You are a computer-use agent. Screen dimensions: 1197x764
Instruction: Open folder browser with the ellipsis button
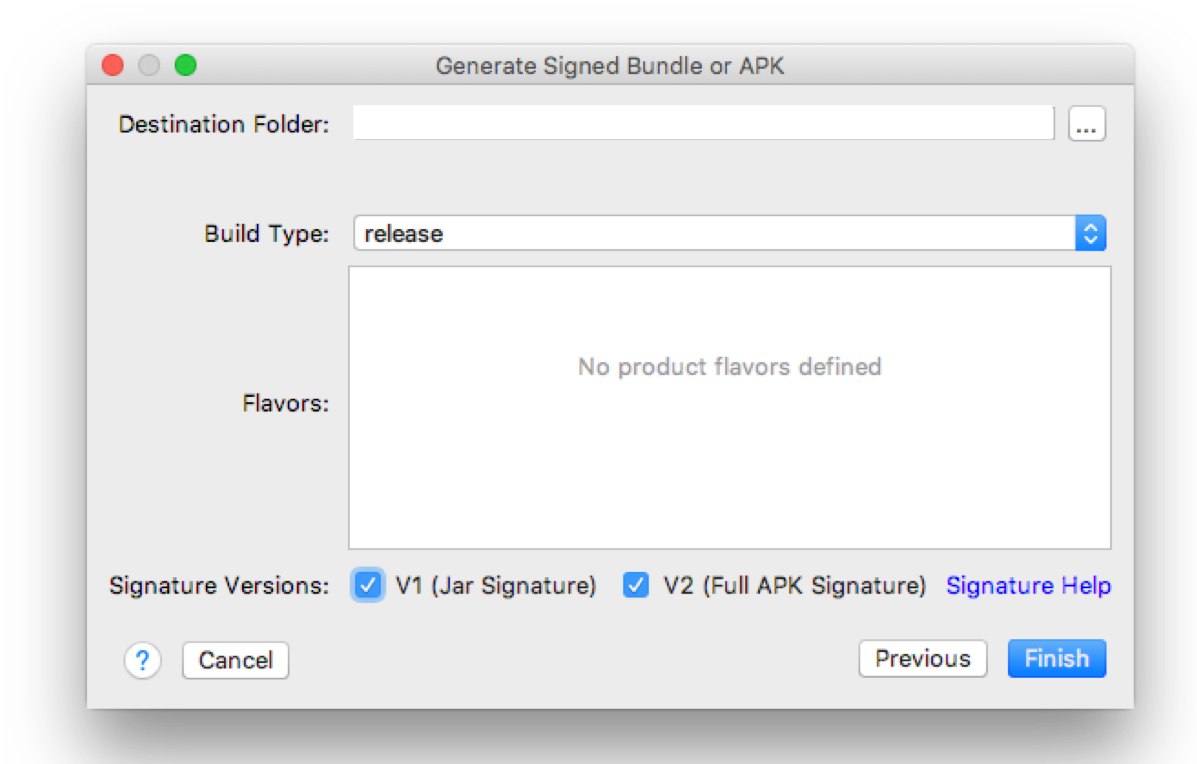(x=1086, y=124)
